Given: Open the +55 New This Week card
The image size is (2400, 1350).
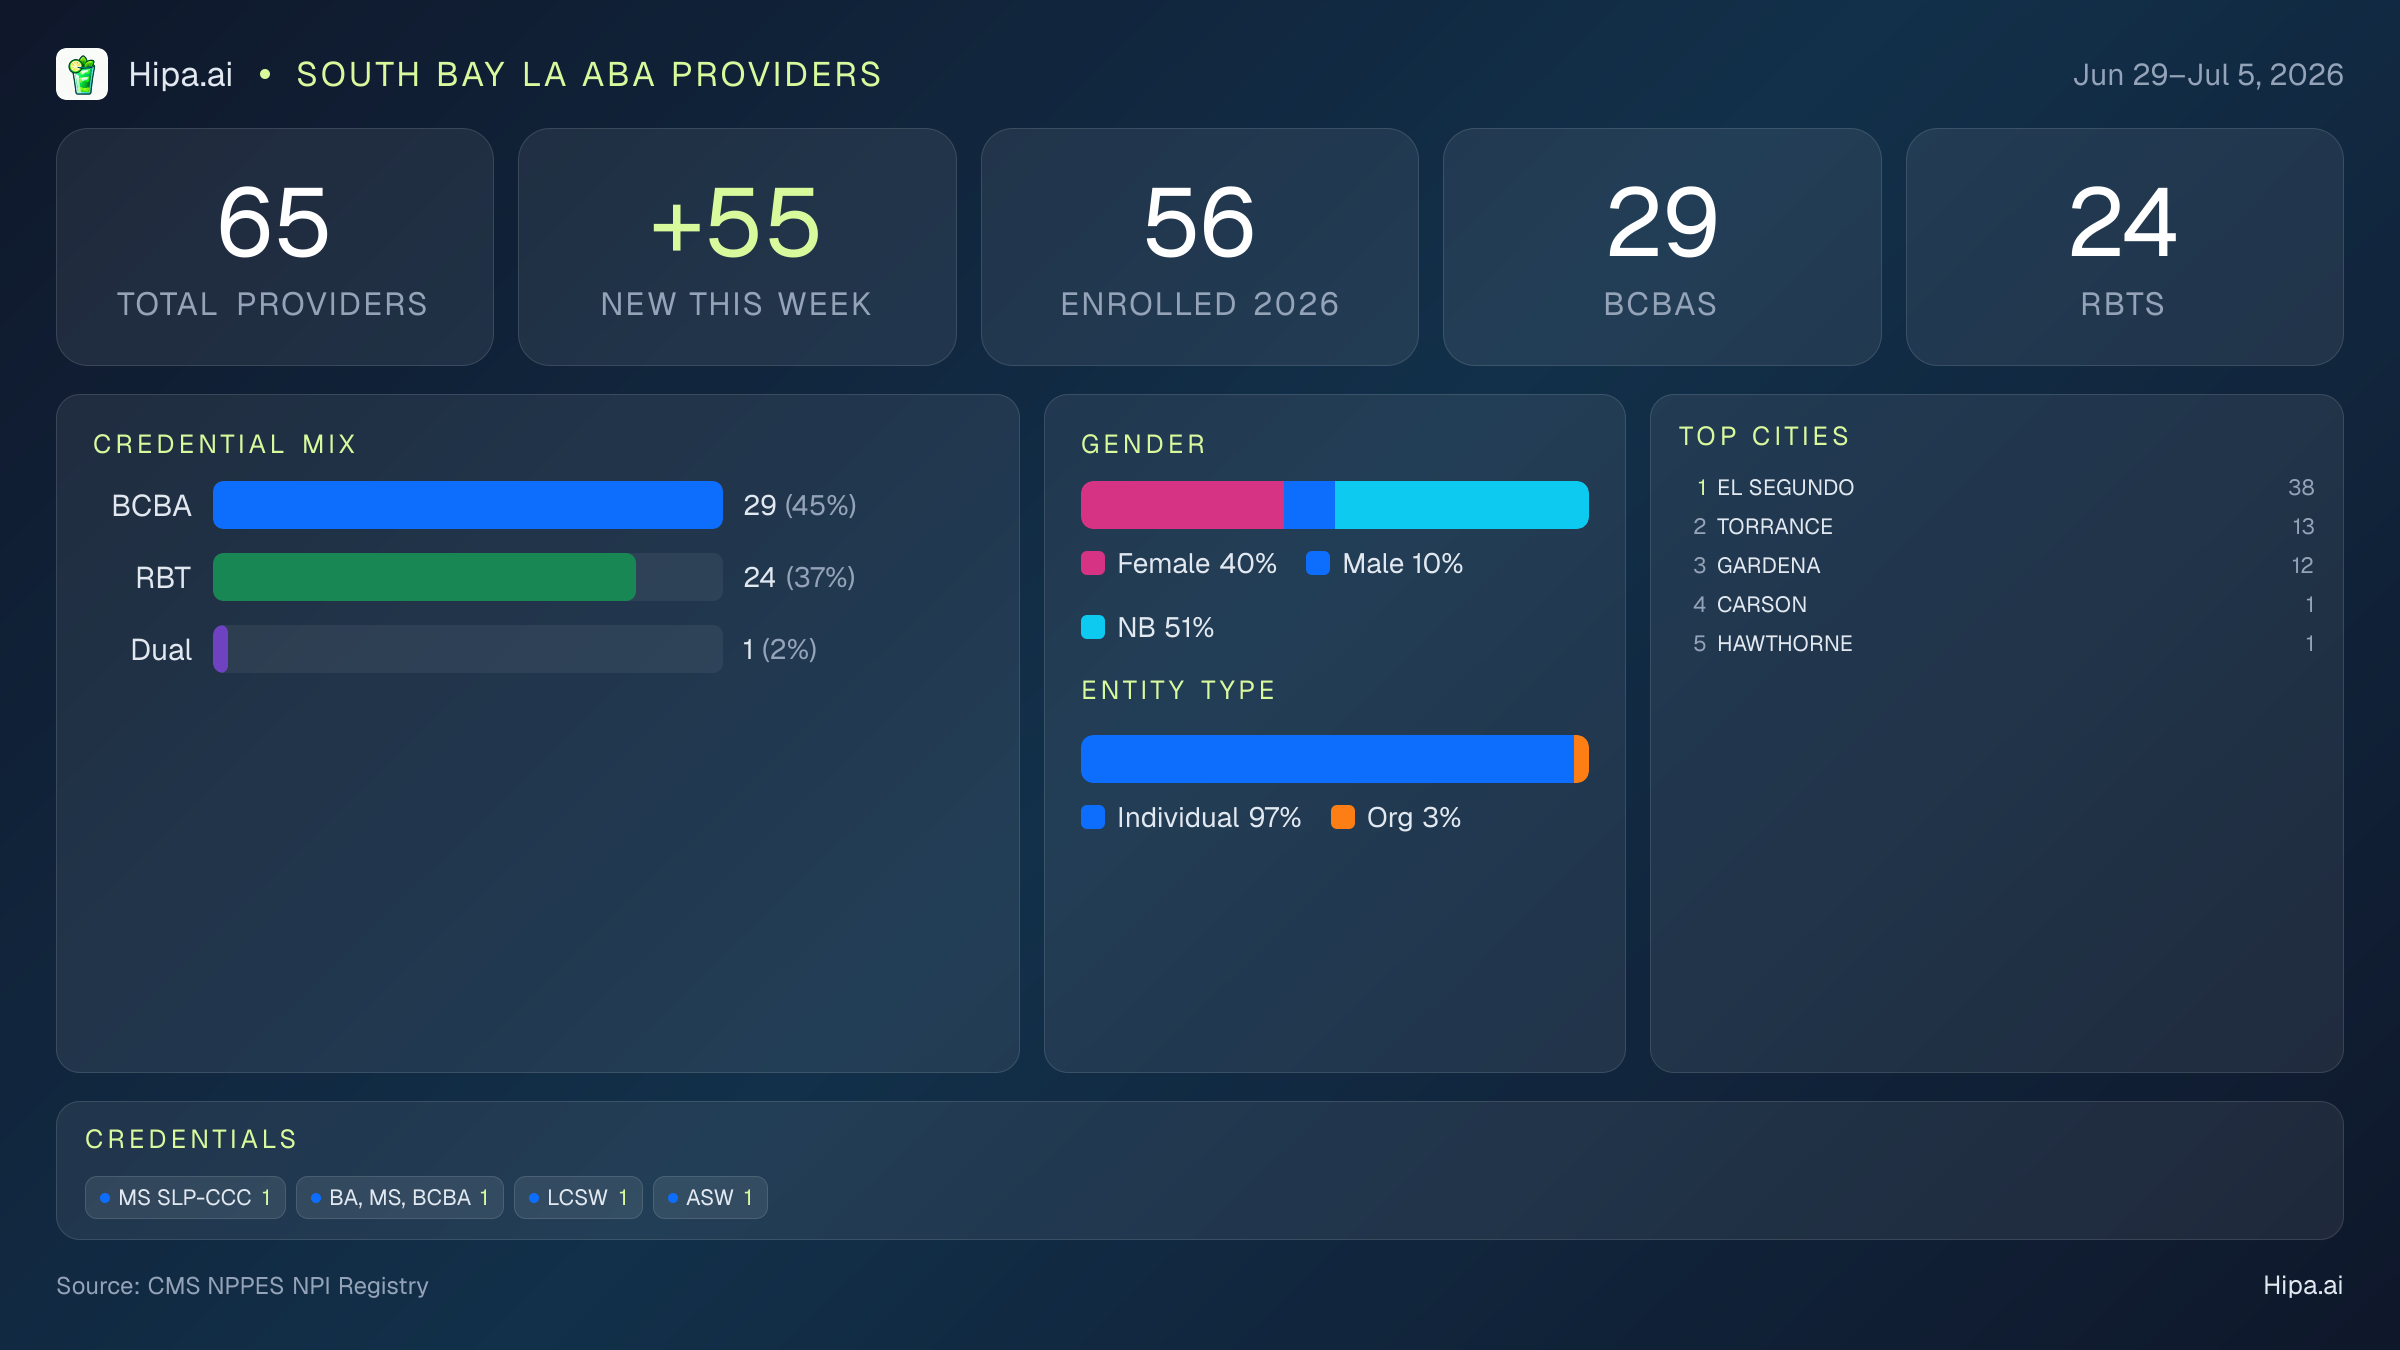Looking at the screenshot, I should pyautogui.click(x=737, y=247).
